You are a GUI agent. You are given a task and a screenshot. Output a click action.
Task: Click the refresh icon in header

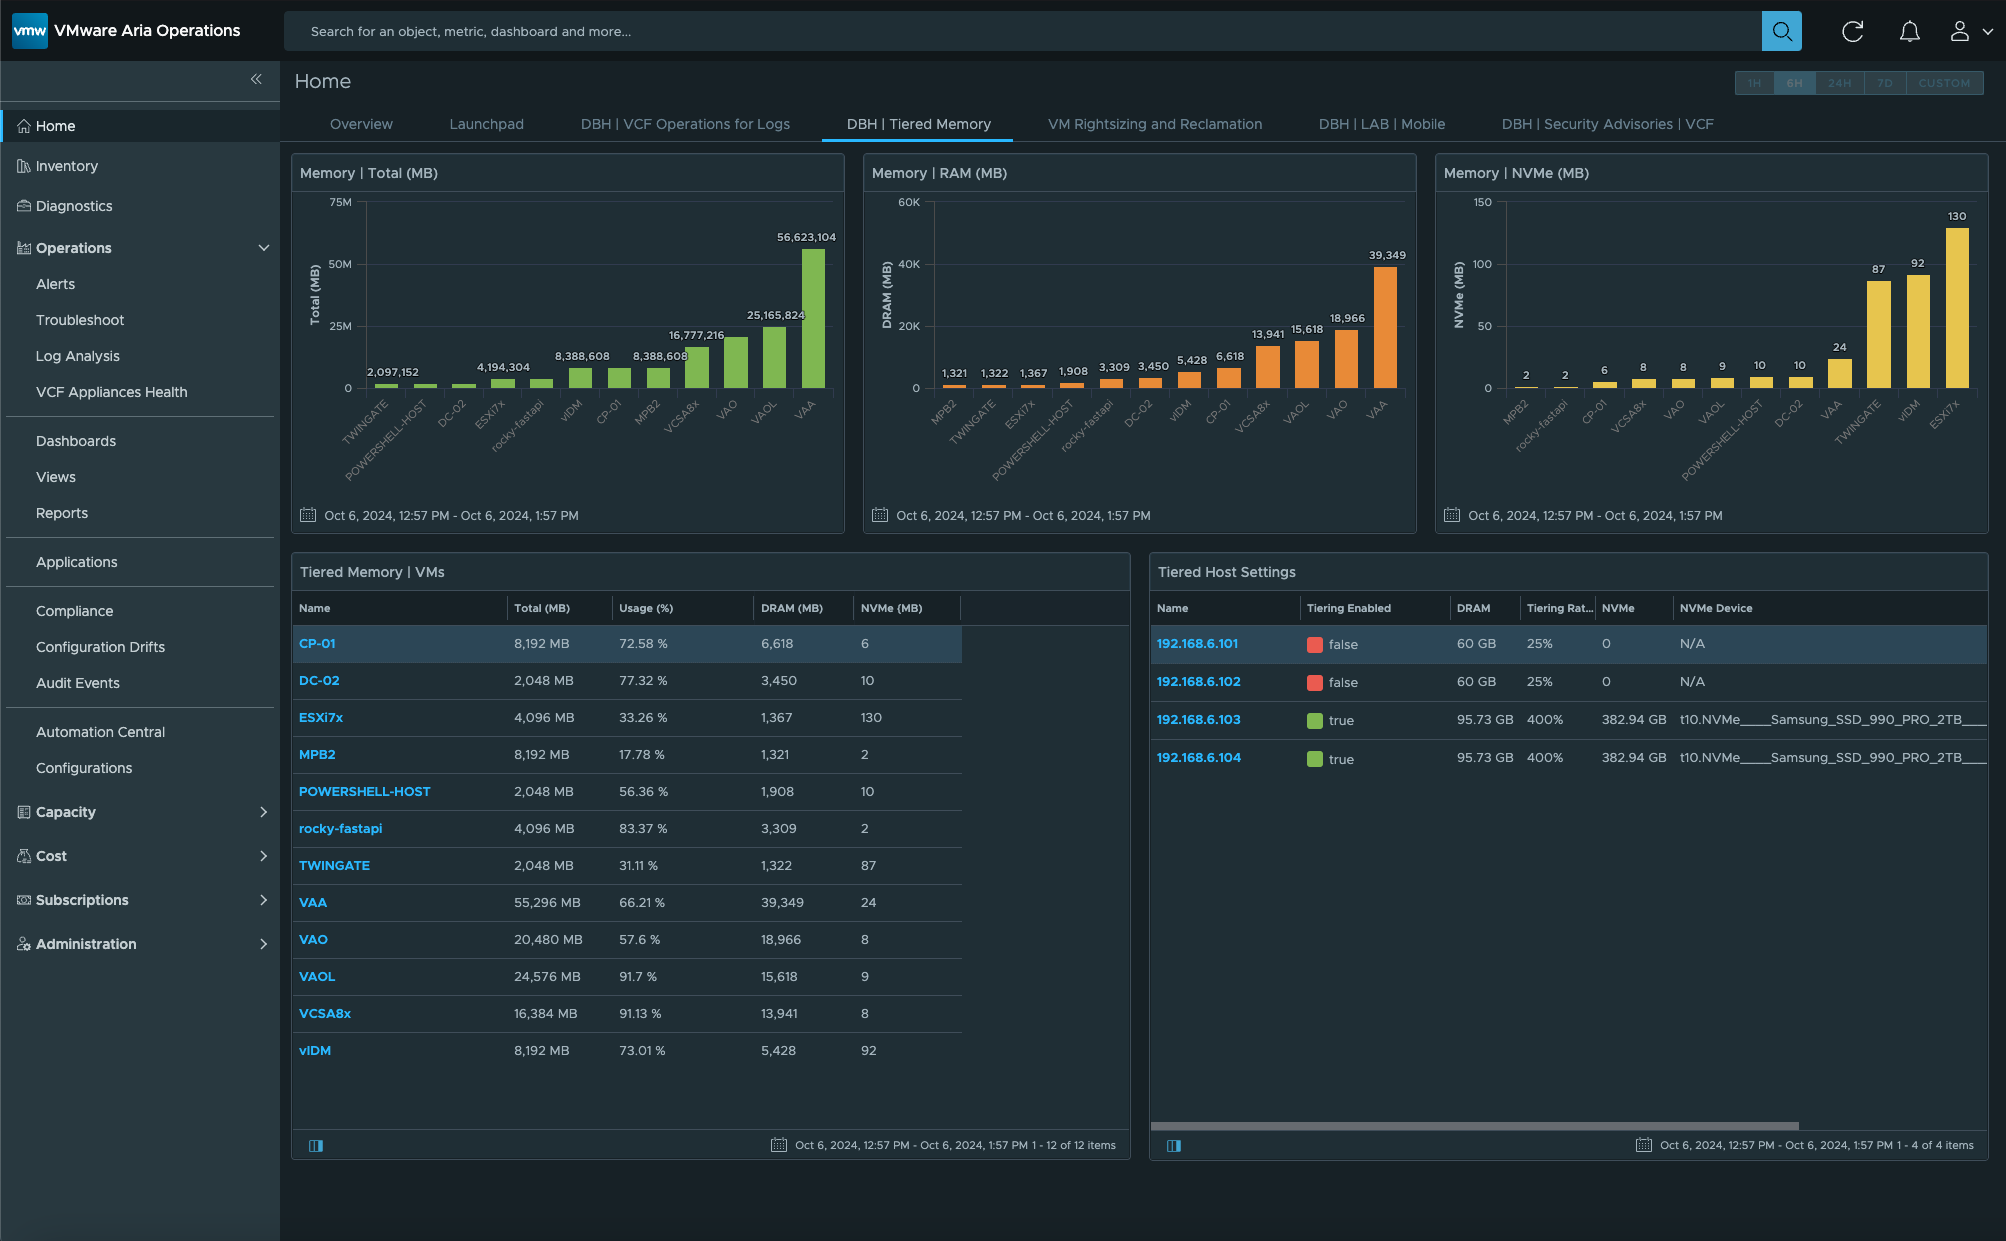[1852, 31]
